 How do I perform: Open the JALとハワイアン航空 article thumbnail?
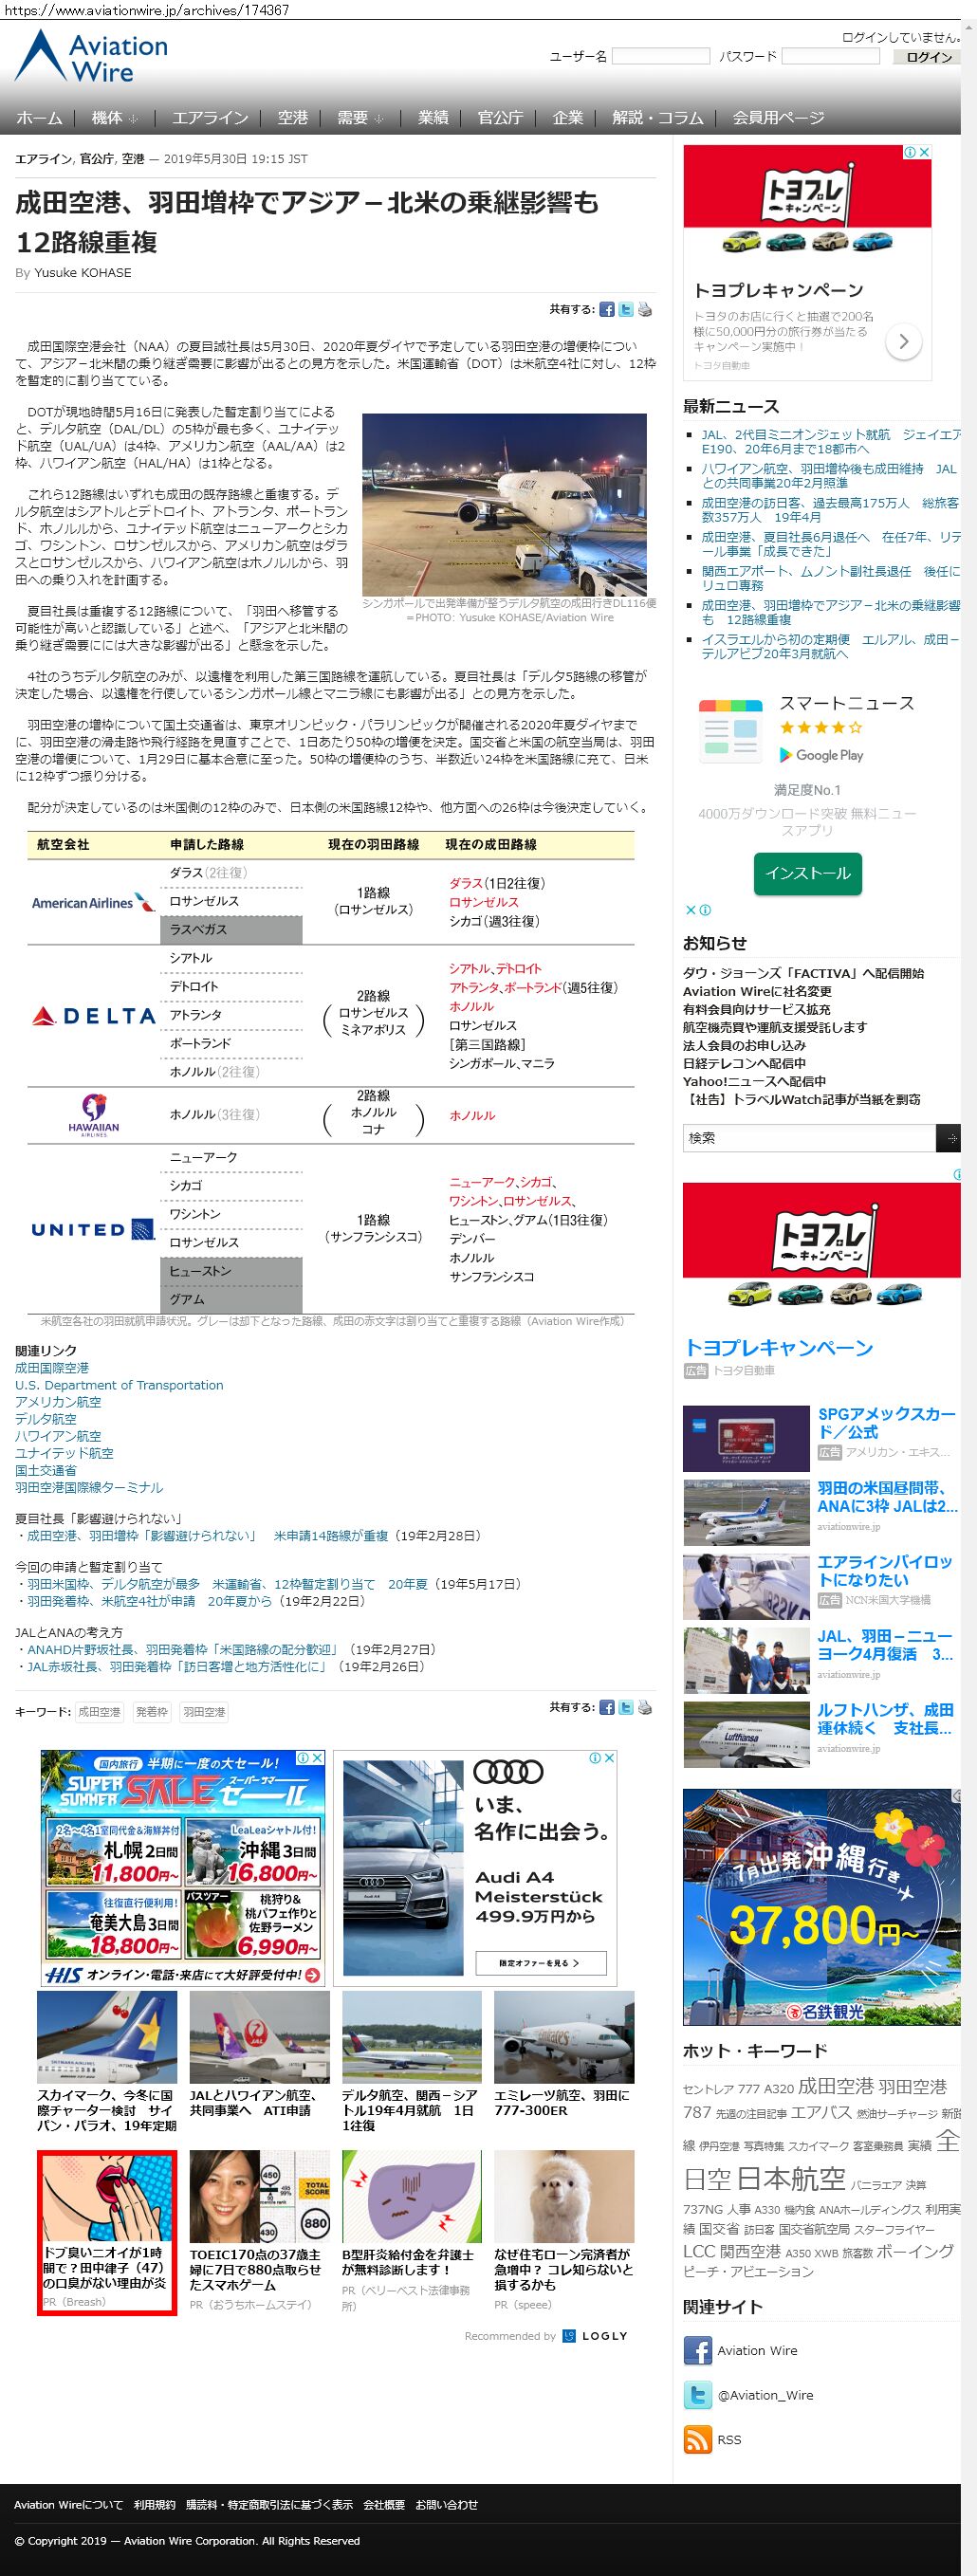pyautogui.click(x=259, y=2037)
